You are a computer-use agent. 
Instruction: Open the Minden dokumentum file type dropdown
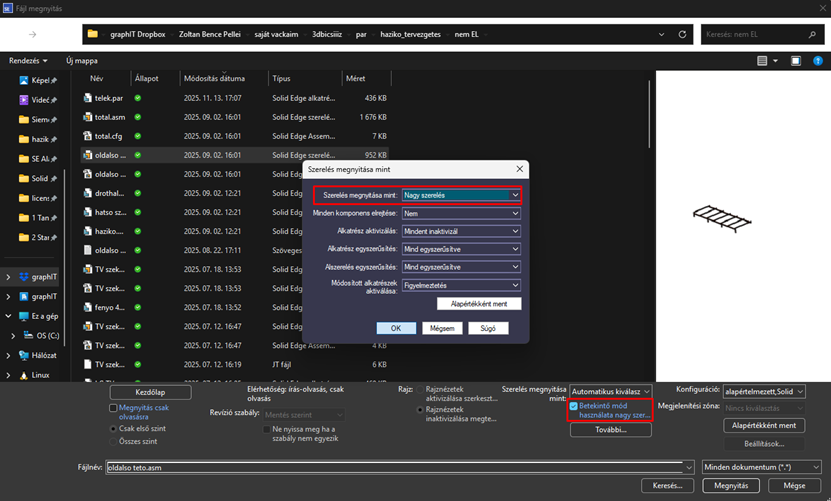click(762, 467)
